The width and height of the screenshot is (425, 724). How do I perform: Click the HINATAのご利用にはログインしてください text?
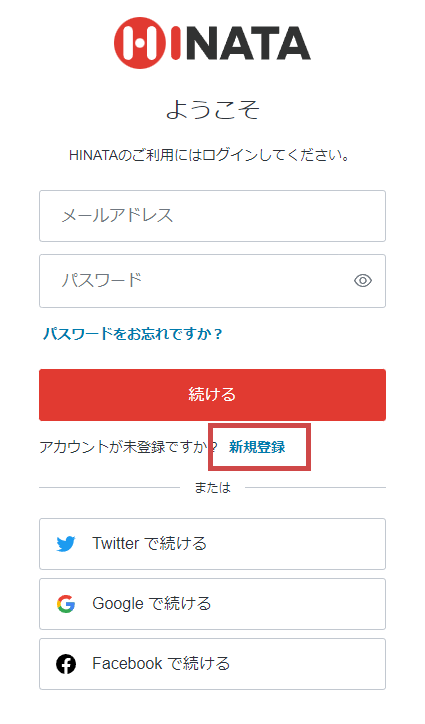210,155
